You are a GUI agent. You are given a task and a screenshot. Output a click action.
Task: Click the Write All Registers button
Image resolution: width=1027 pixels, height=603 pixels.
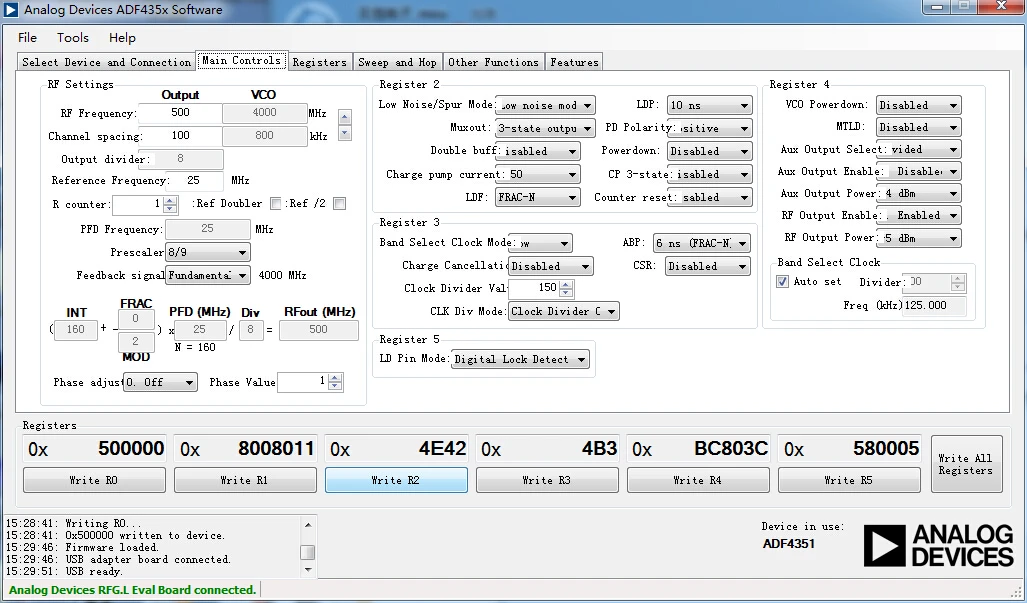(966, 464)
